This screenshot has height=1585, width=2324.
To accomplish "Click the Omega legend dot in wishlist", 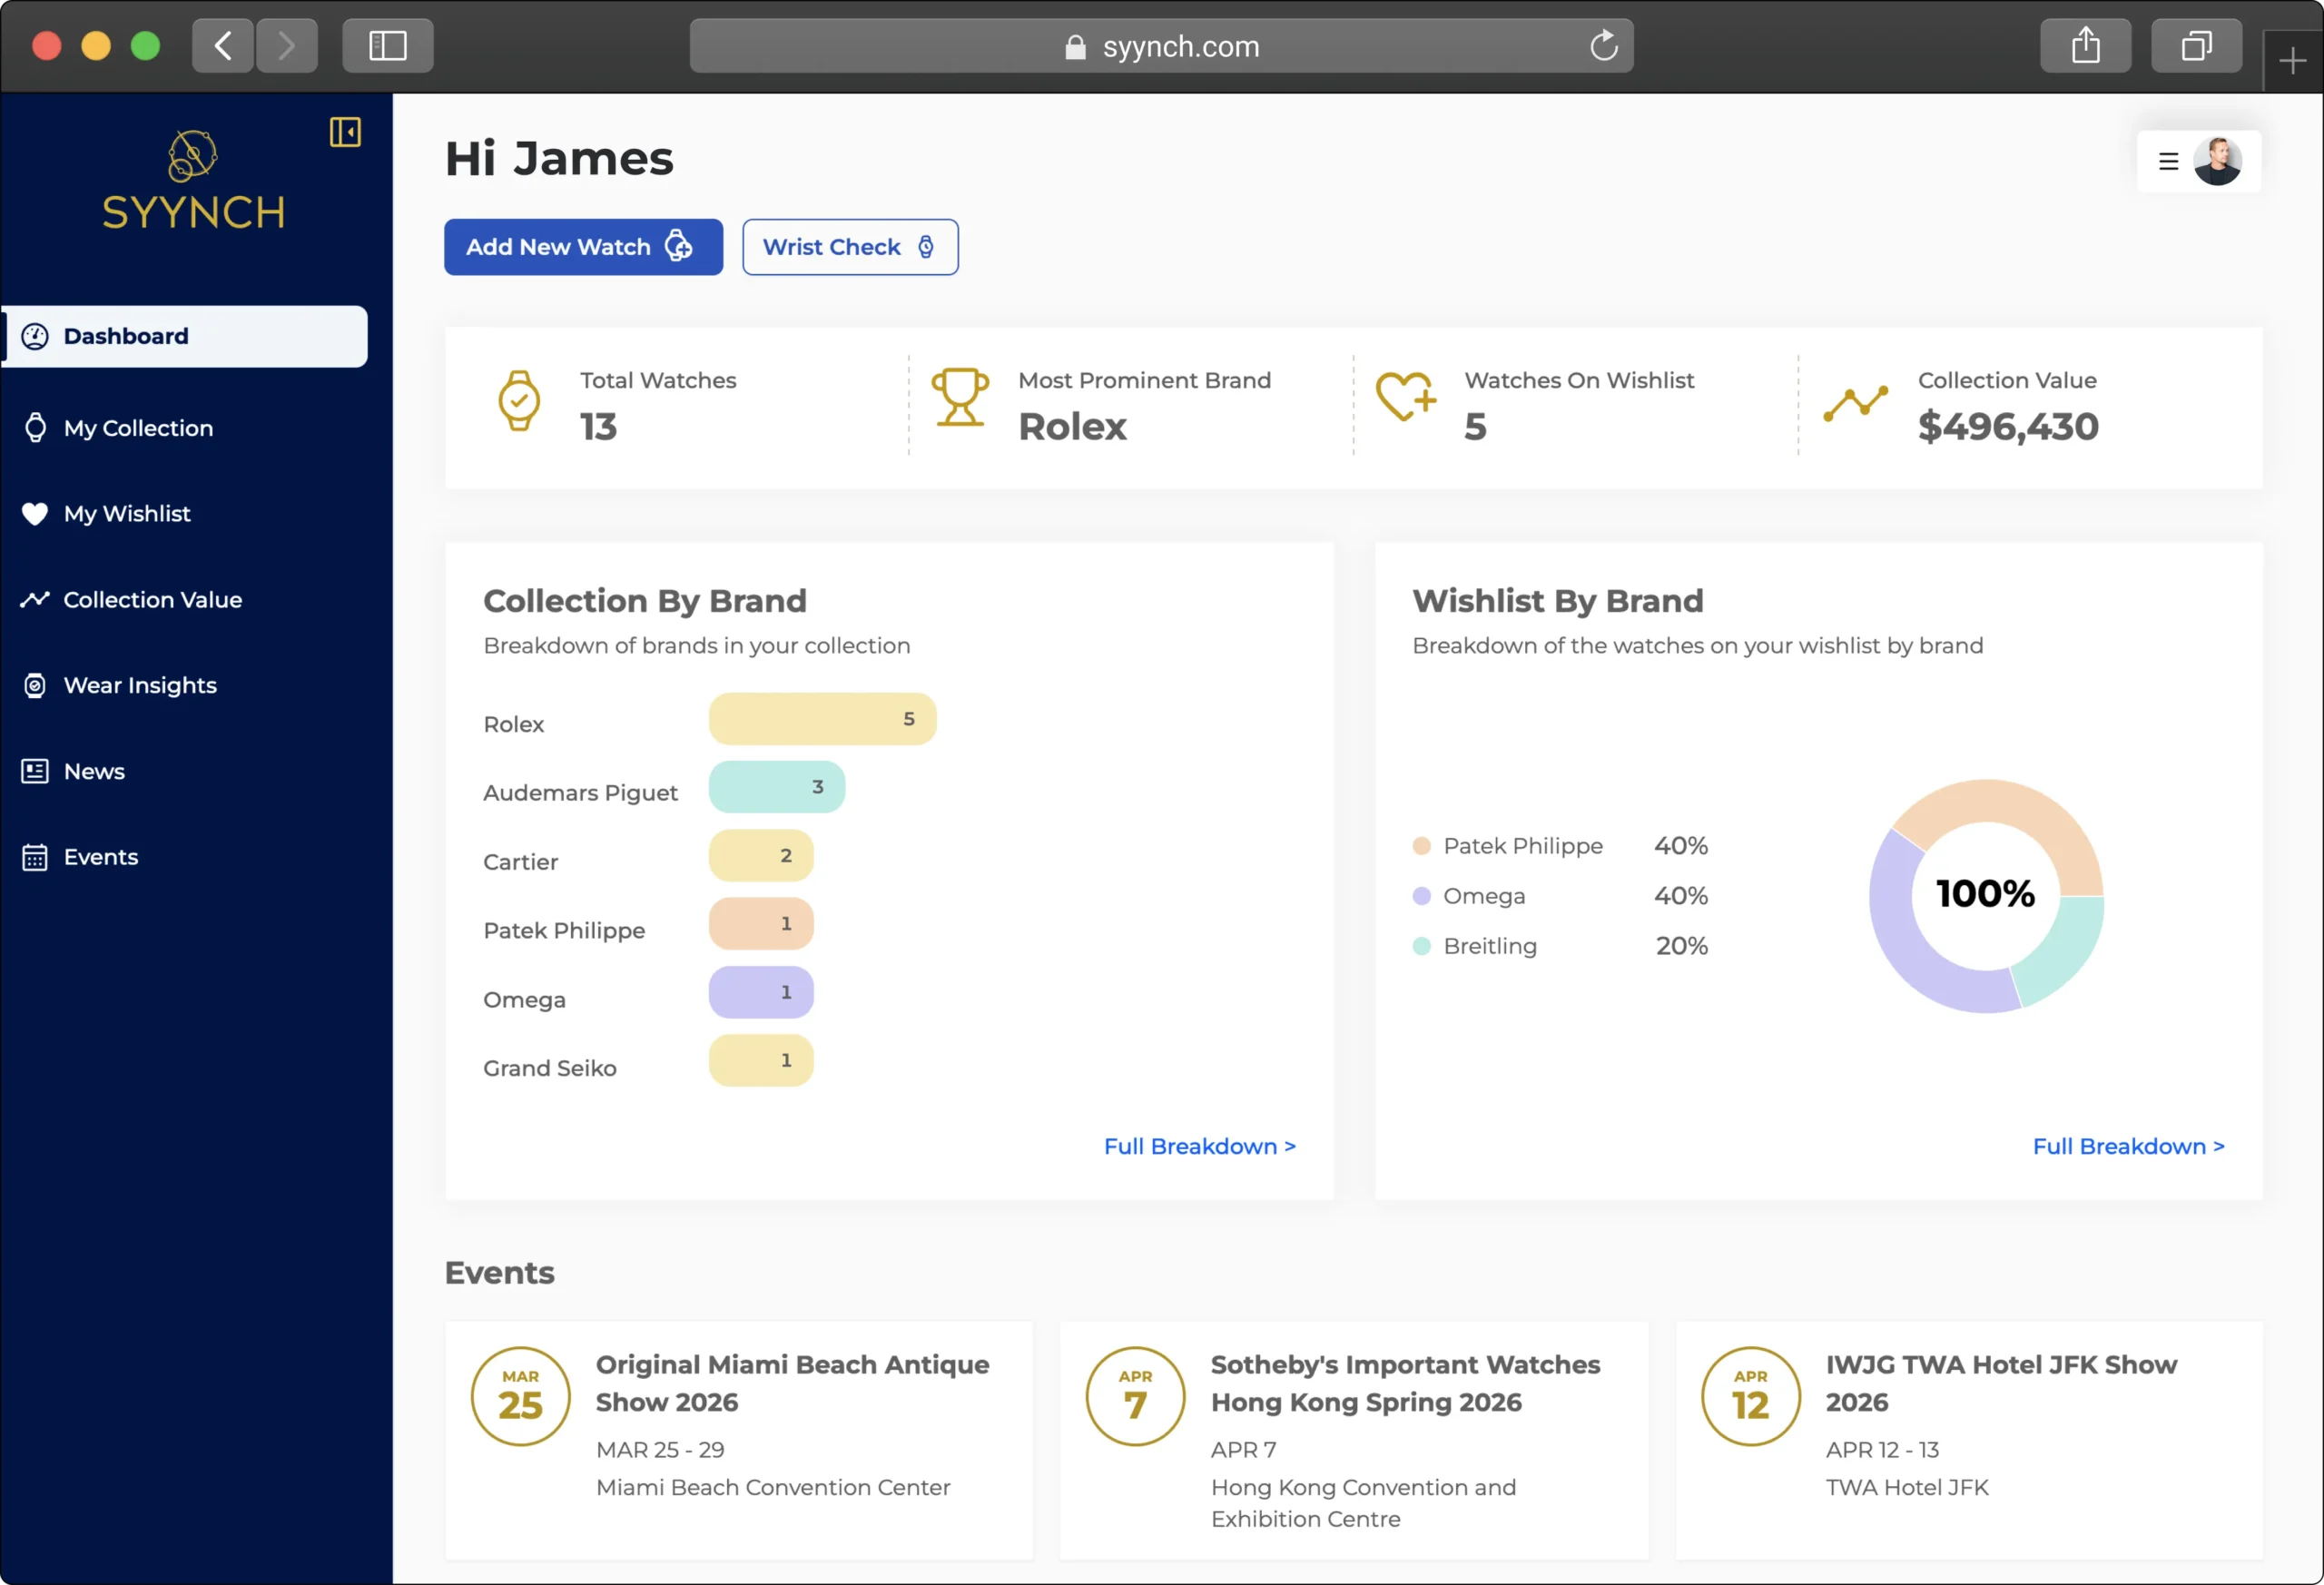I will pos(1421,896).
